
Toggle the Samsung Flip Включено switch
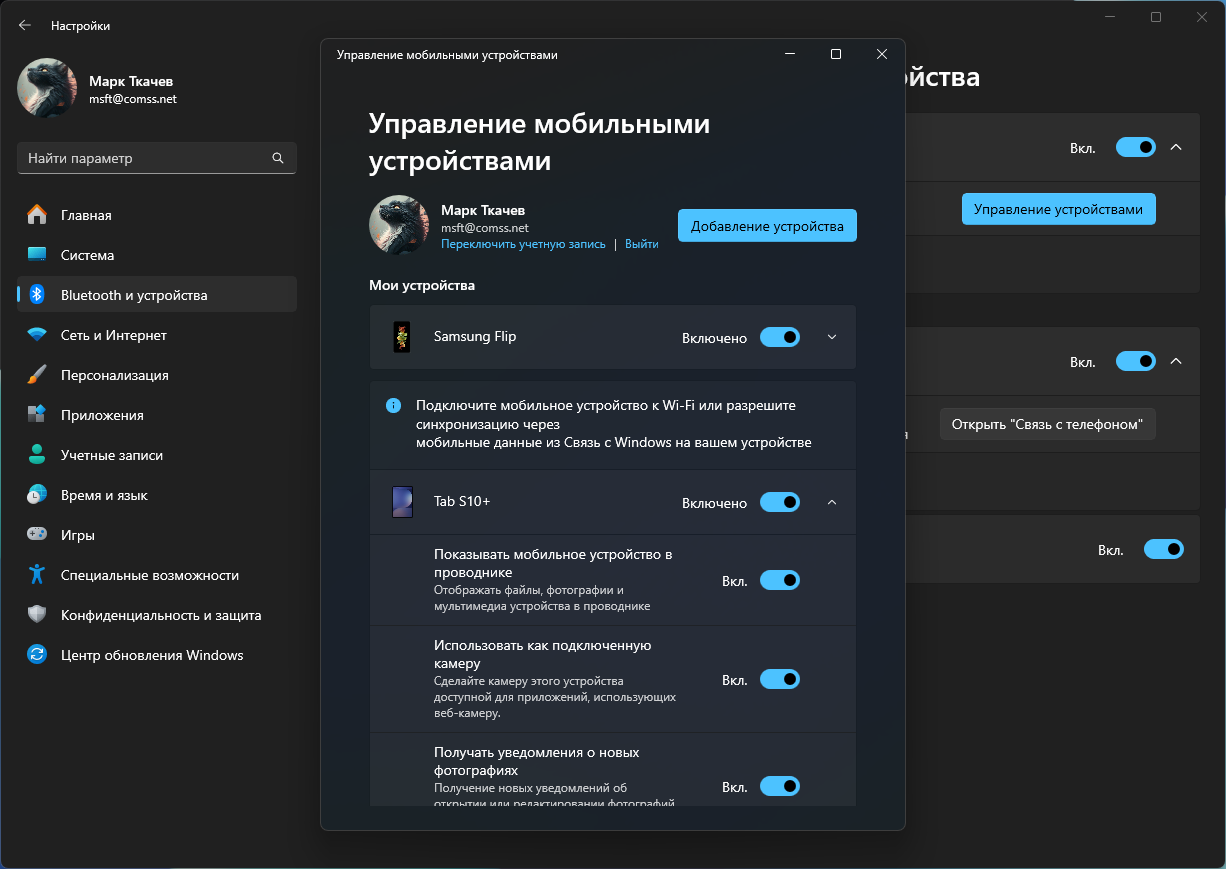pyautogui.click(x=780, y=337)
